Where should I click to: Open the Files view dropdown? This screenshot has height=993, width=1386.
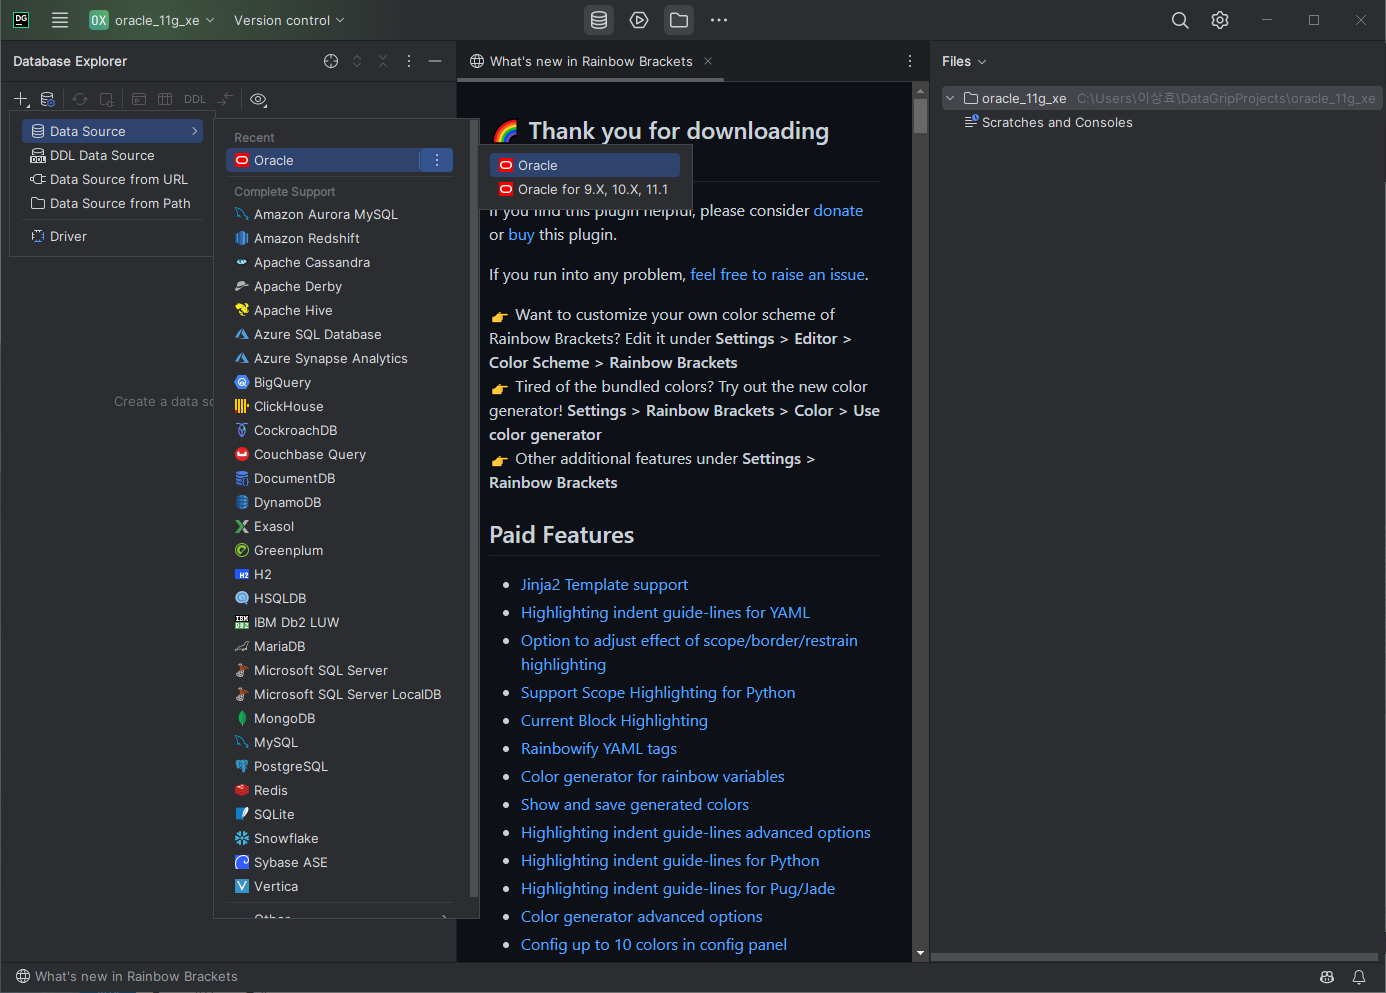click(964, 61)
